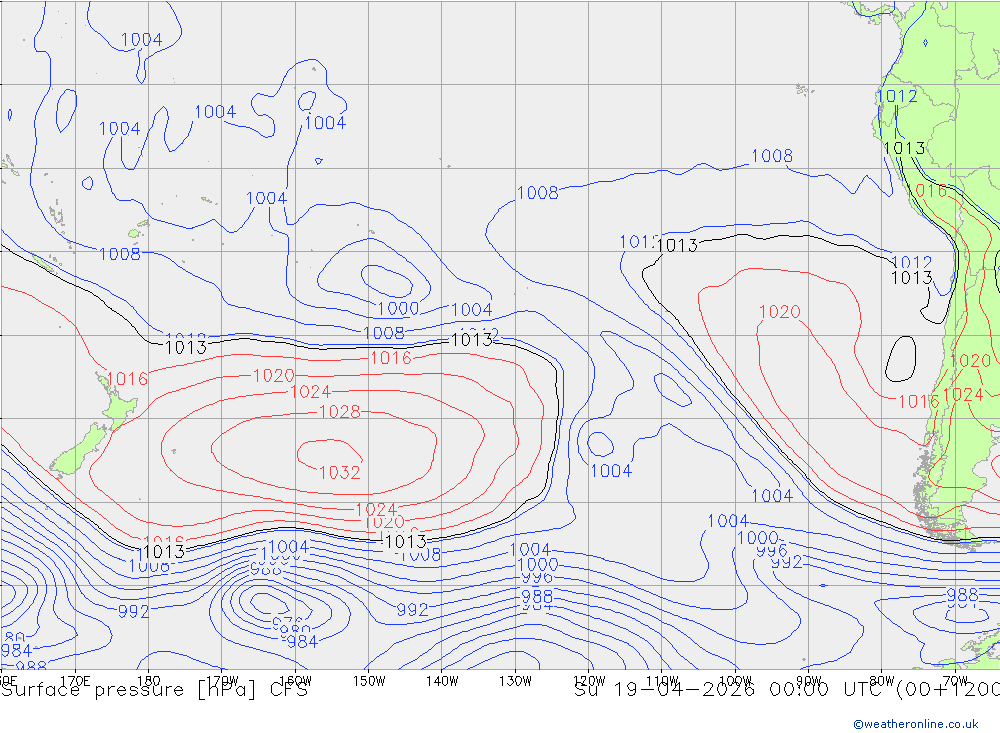Select the black 1013 label next to blue 1012 near 110W
This screenshot has height=733, width=1000.
(x=677, y=246)
